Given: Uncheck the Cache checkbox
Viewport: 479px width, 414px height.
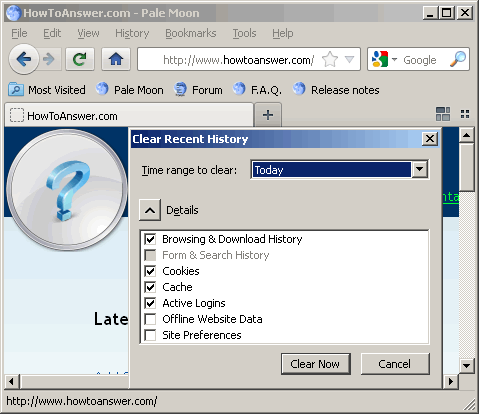Looking at the screenshot, I should [x=150, y=287].
